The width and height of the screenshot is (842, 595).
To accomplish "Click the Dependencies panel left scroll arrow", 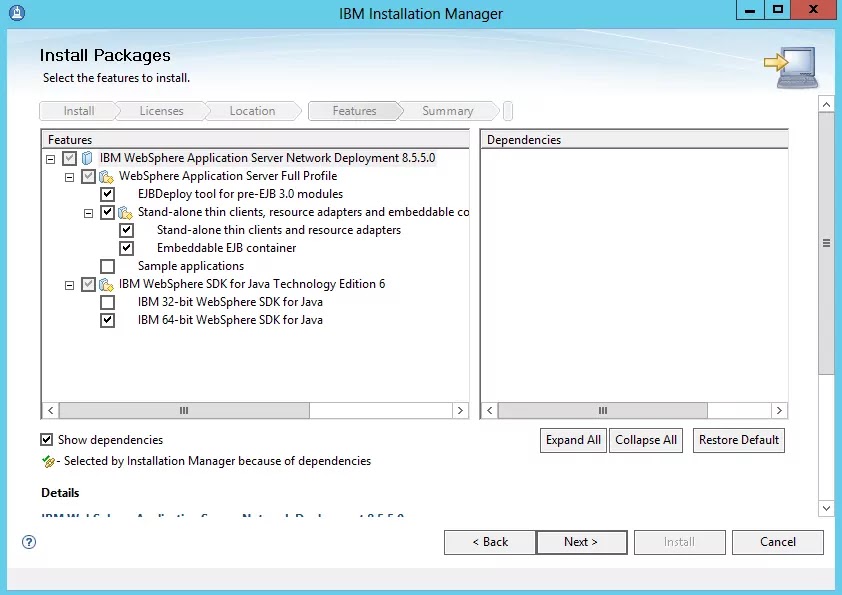I will 489,411.
